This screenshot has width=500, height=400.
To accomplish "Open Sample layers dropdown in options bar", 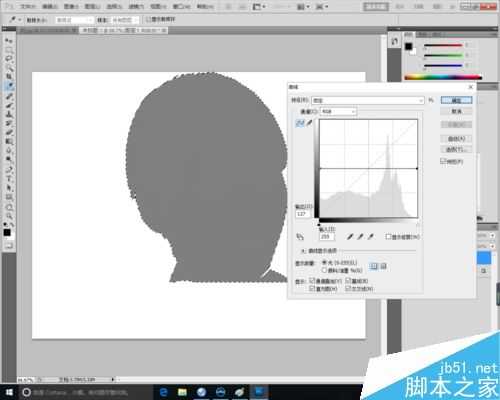I will (x=124, y=20).
